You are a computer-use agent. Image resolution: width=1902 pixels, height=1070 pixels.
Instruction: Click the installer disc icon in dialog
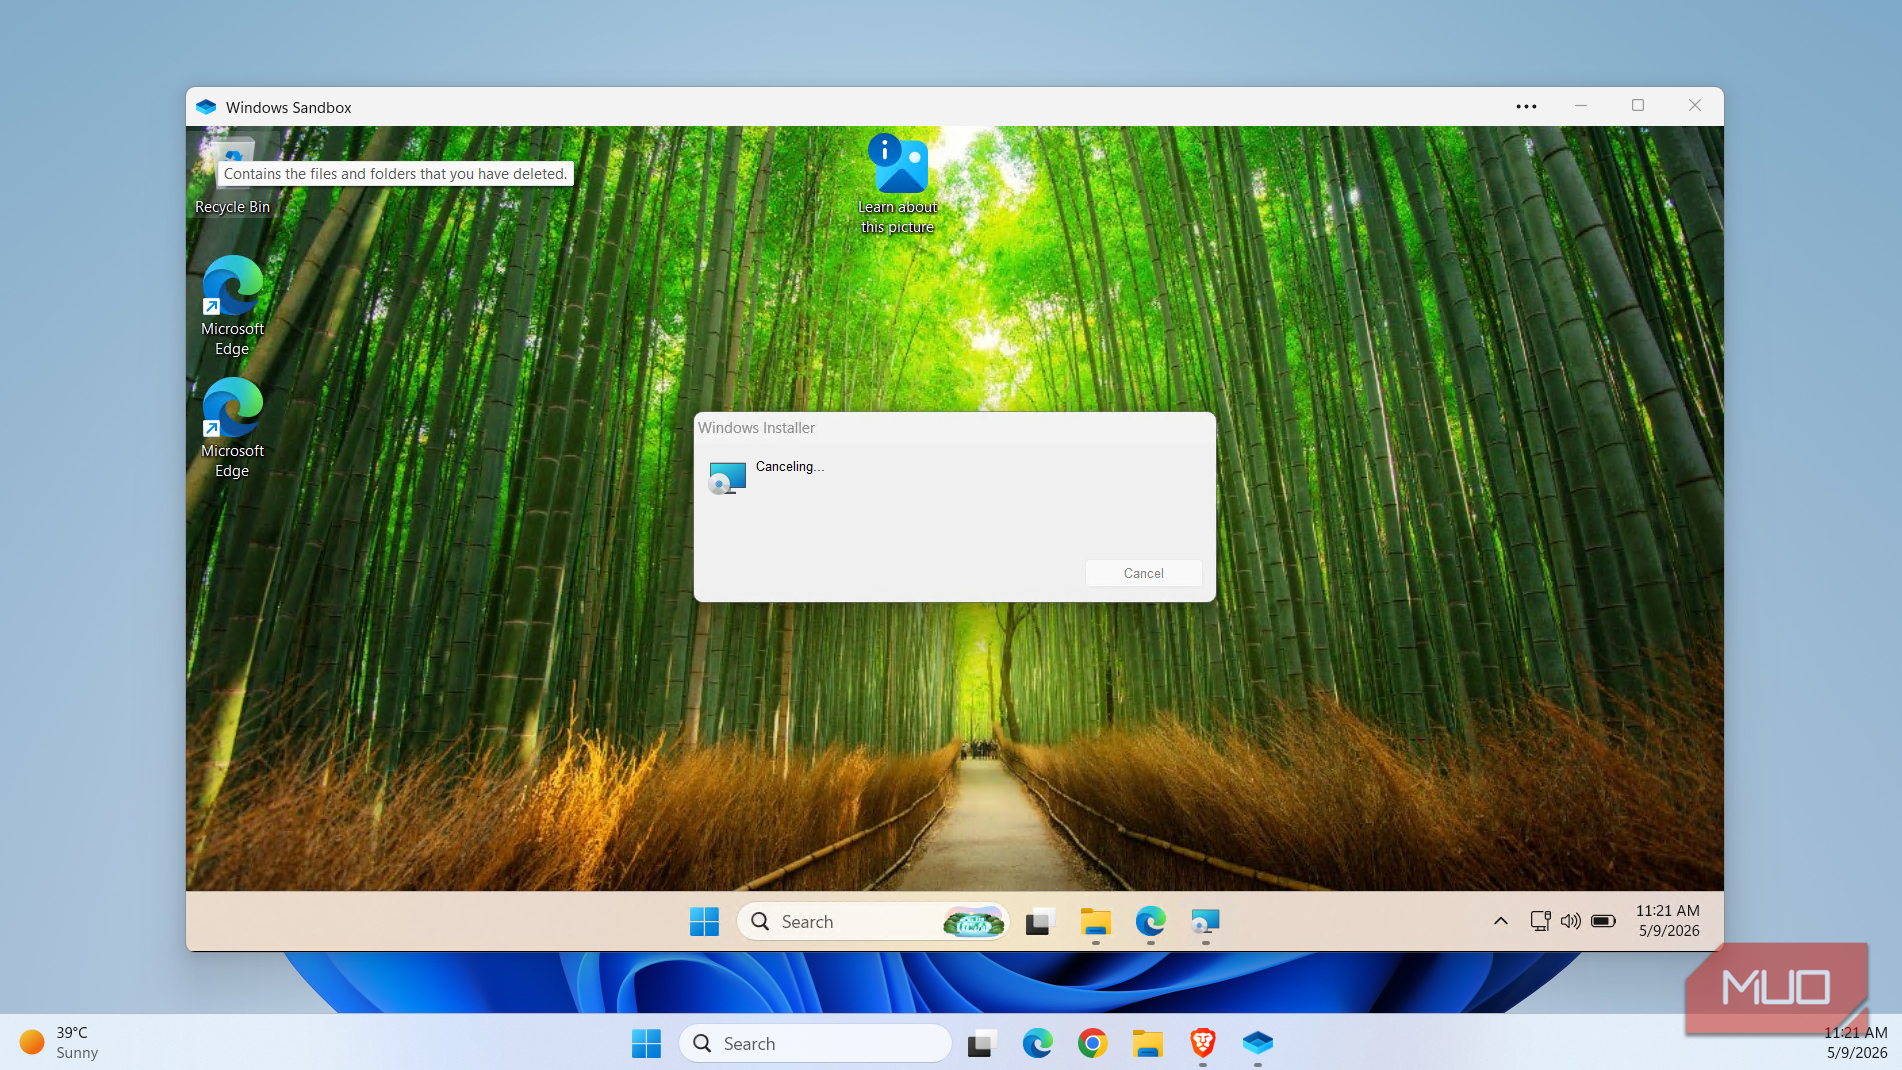[727, 478]
